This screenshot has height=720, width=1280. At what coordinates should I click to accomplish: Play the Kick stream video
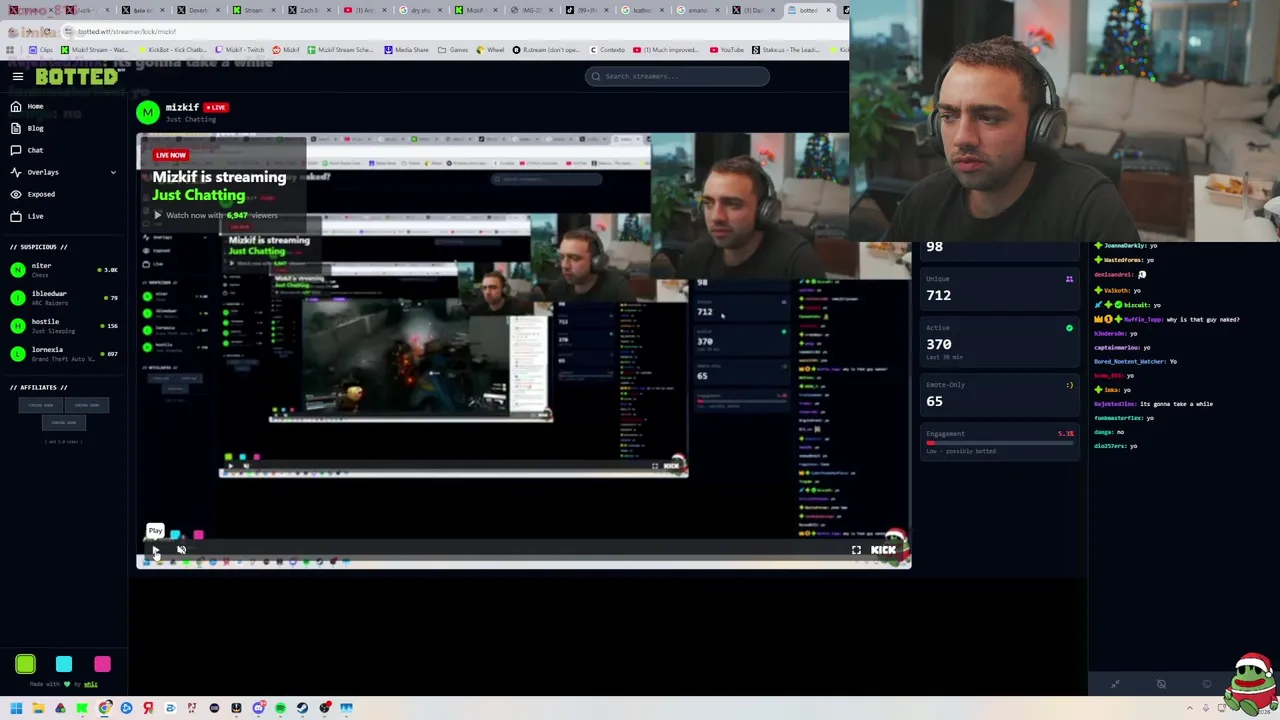155,550
